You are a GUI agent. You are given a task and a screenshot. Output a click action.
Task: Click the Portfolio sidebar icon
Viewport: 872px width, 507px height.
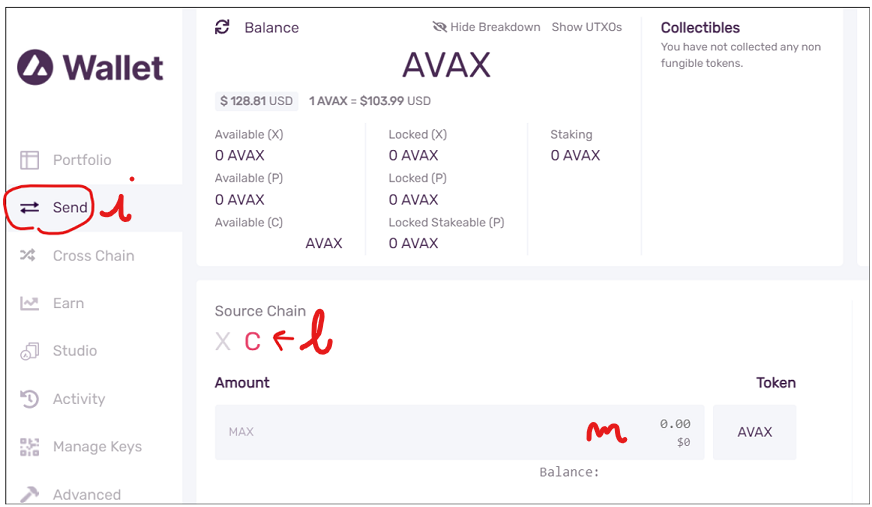pyautogui.click(x=29, y=160)
